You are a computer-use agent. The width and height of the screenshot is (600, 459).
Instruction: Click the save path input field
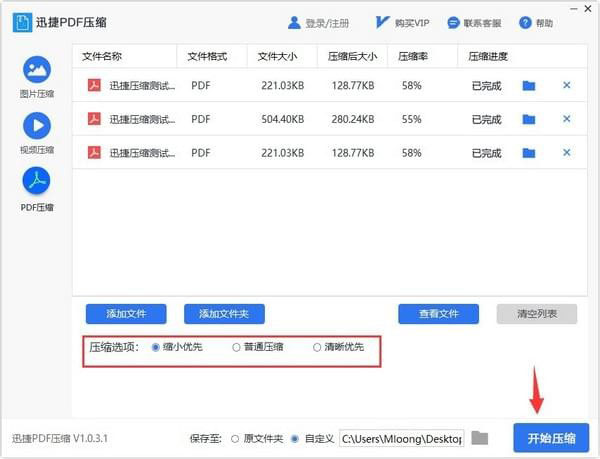coord(401,438)
